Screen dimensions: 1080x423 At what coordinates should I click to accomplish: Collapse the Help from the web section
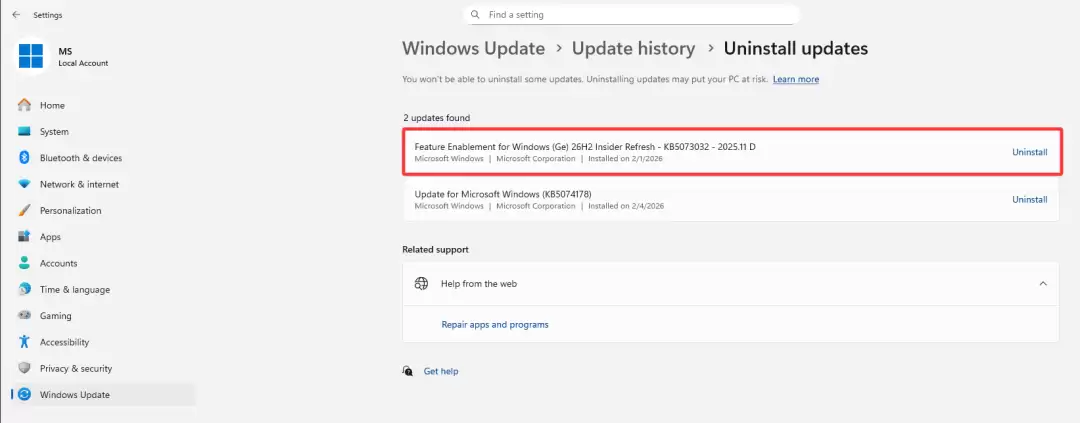point(1043,283)
